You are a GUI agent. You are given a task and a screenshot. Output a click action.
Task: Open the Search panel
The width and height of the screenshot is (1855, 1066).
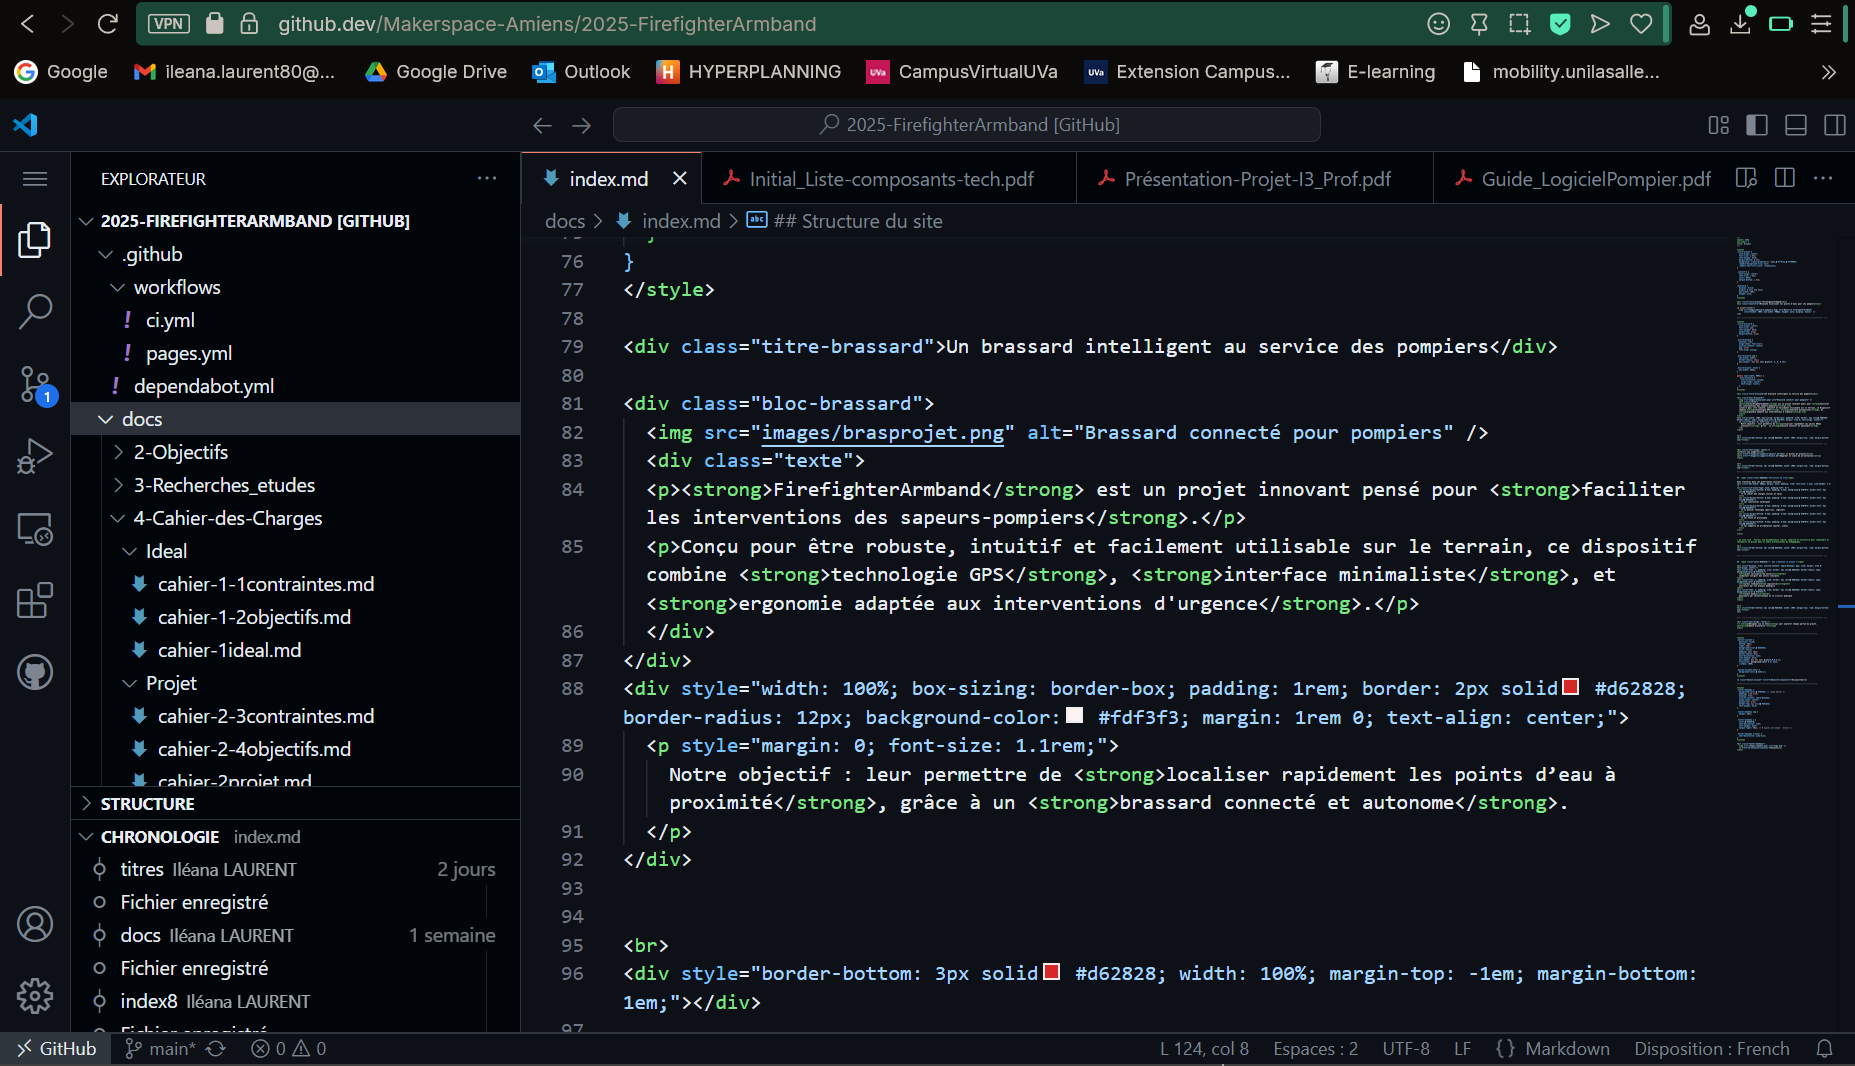tap(36, 311)
